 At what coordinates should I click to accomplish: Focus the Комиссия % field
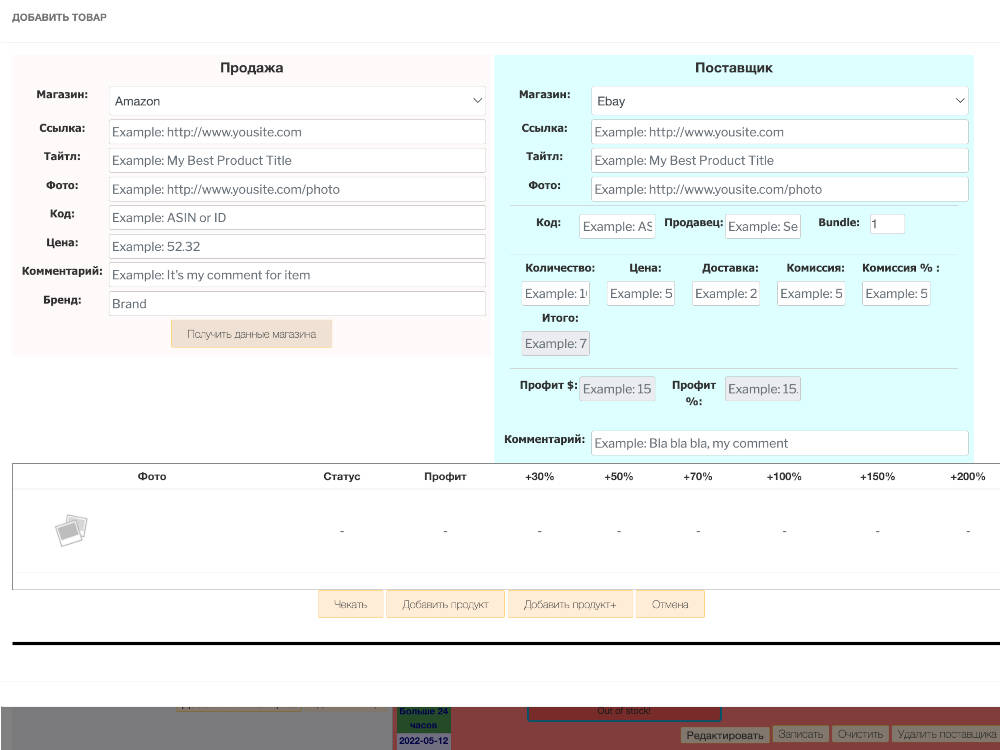(x=896, y=293)
